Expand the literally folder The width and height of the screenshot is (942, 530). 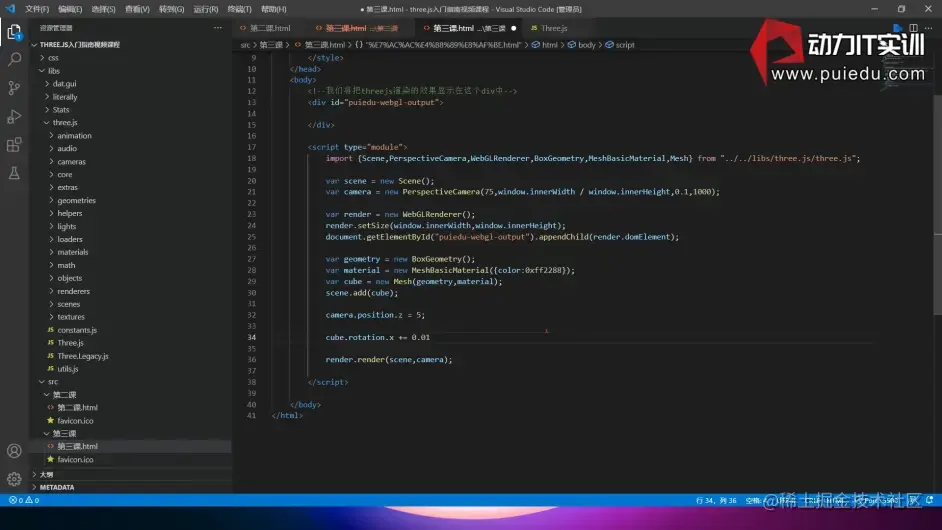point(65,97)
